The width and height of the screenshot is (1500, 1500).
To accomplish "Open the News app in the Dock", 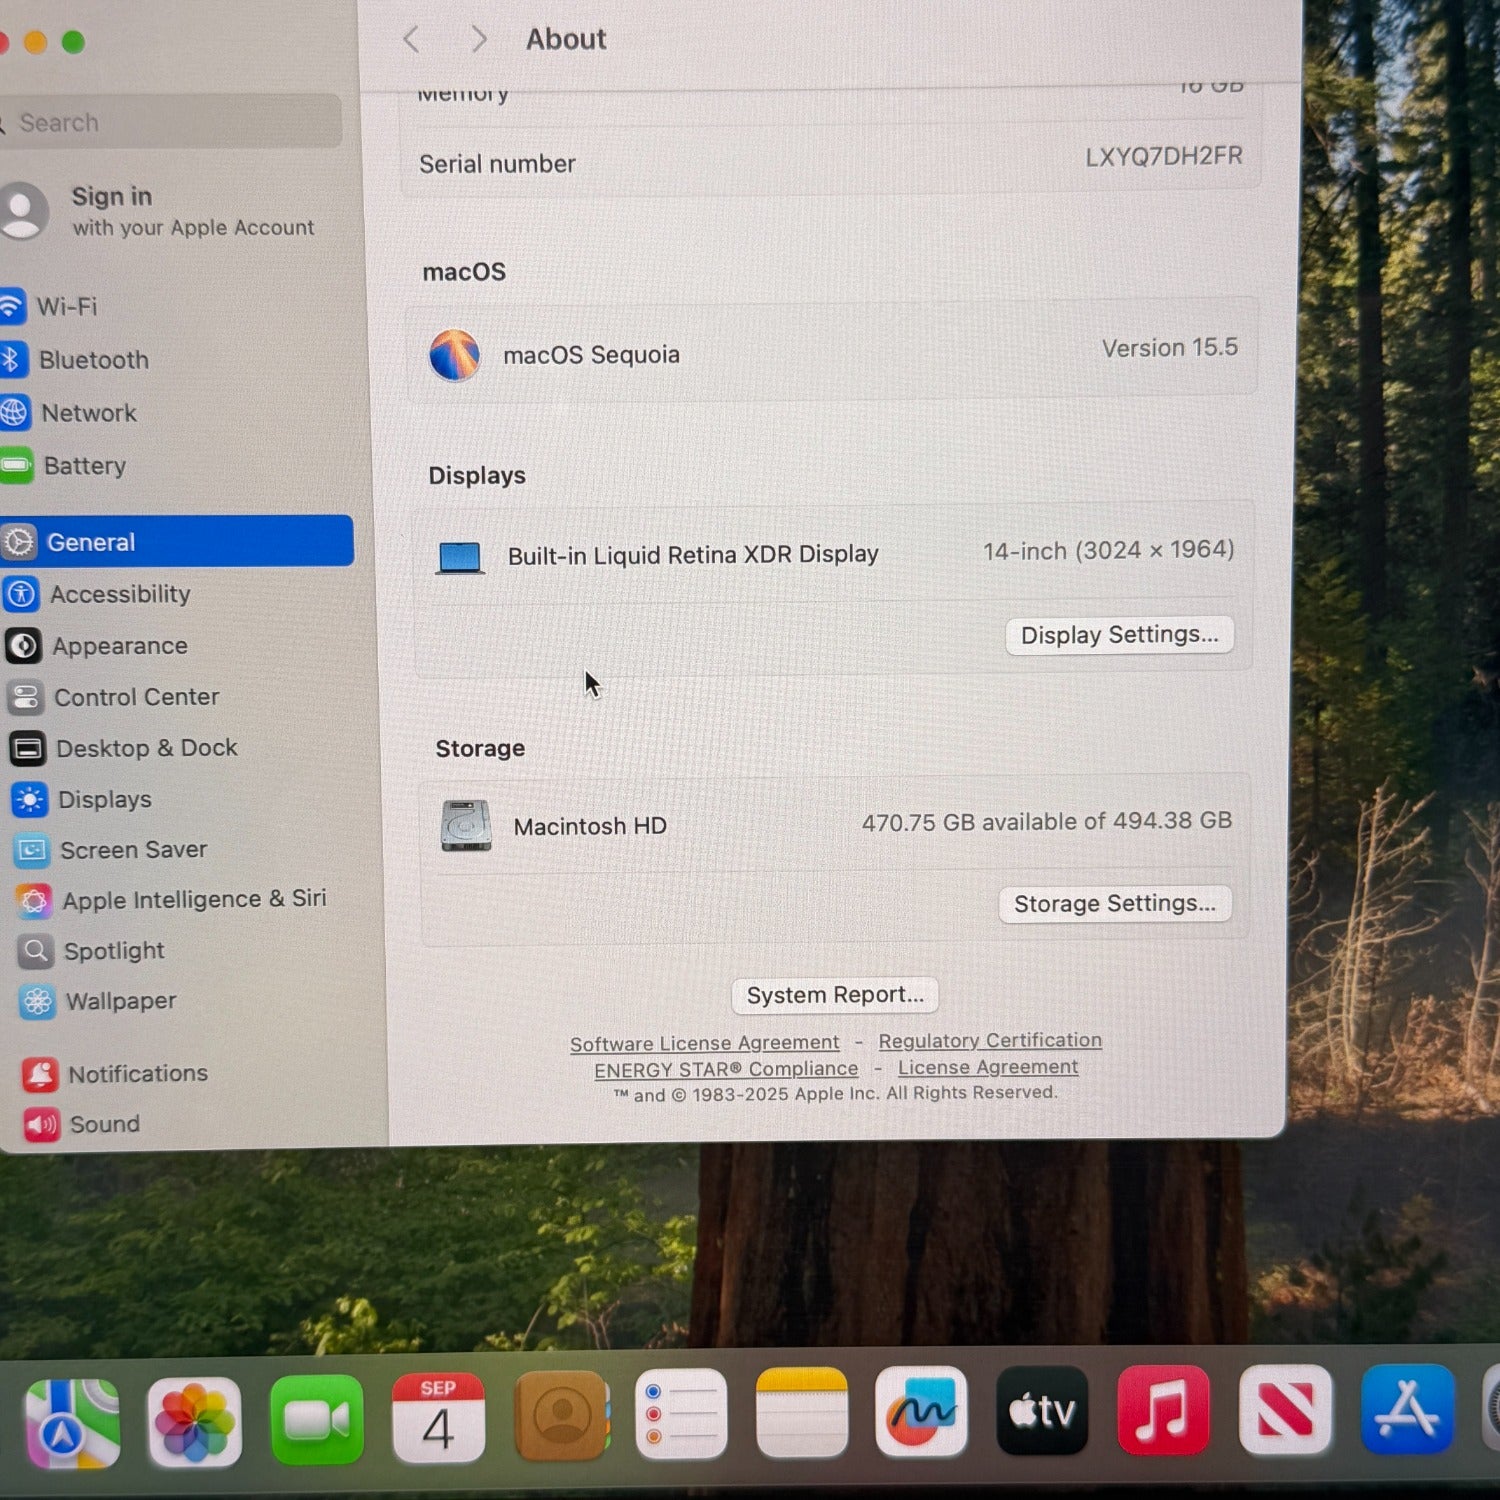I will tap(1285, 1409).
